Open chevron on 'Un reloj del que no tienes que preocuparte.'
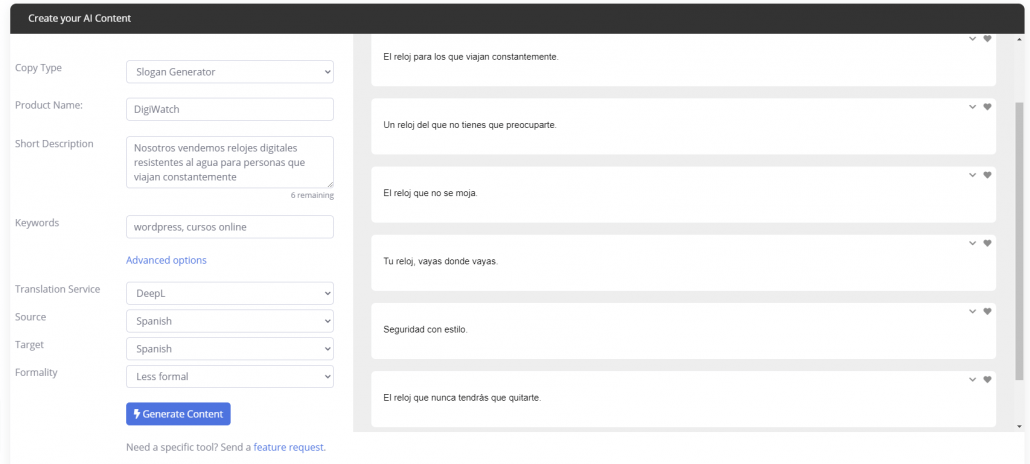Viewport: 1030px width, 464px height. coord(973,107)
